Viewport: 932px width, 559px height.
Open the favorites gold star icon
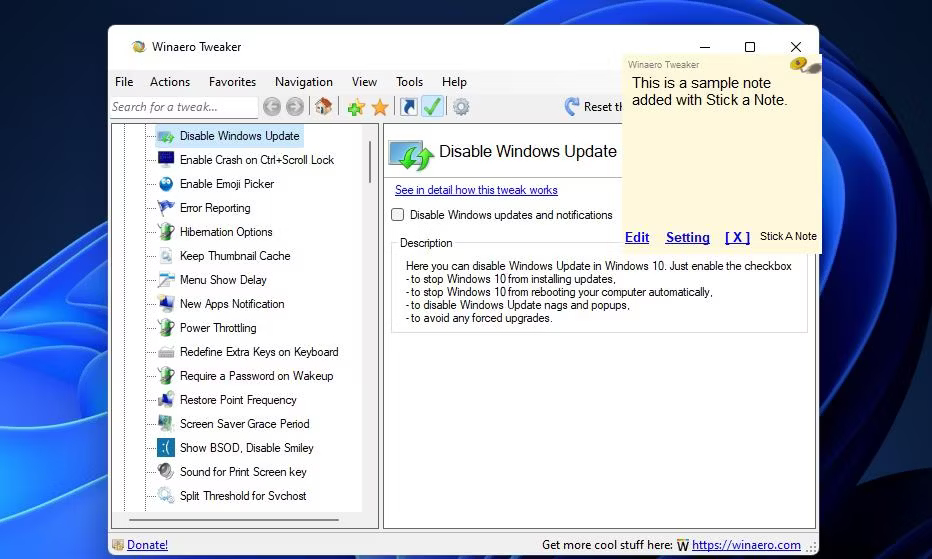coord(380,107)
